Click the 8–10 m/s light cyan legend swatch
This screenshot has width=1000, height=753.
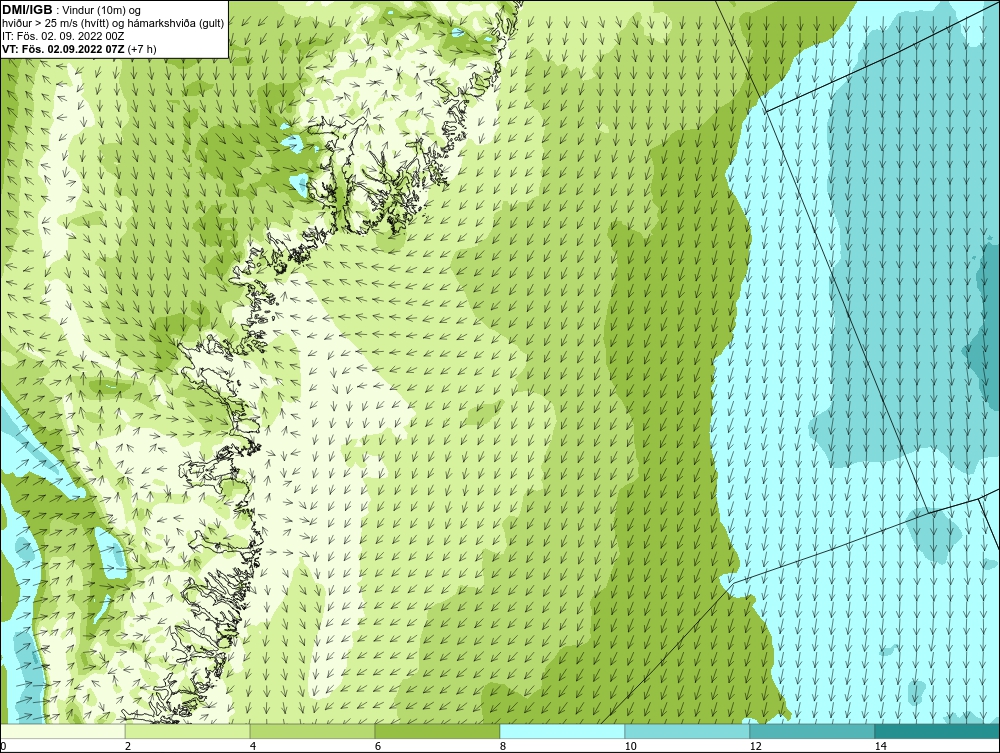562,731
